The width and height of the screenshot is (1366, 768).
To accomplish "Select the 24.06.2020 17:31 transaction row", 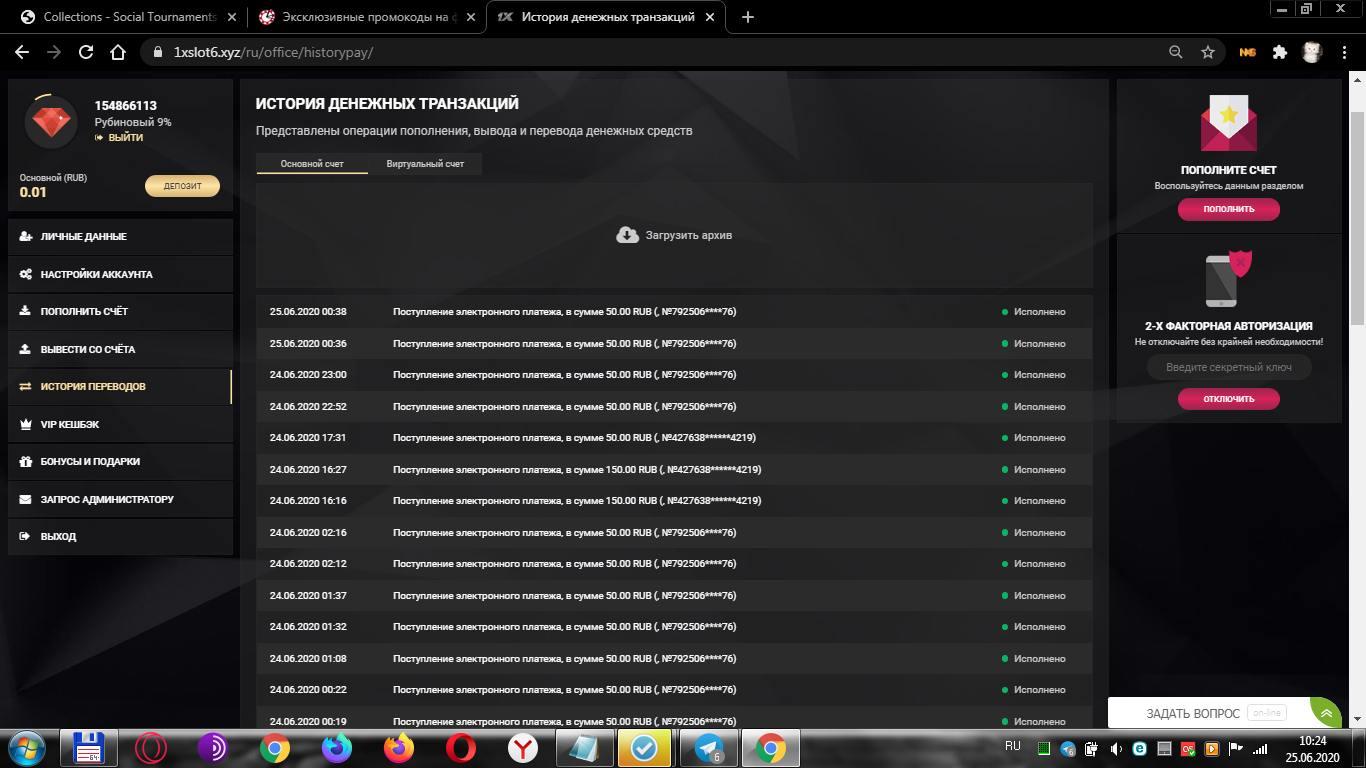I will 674,438.
